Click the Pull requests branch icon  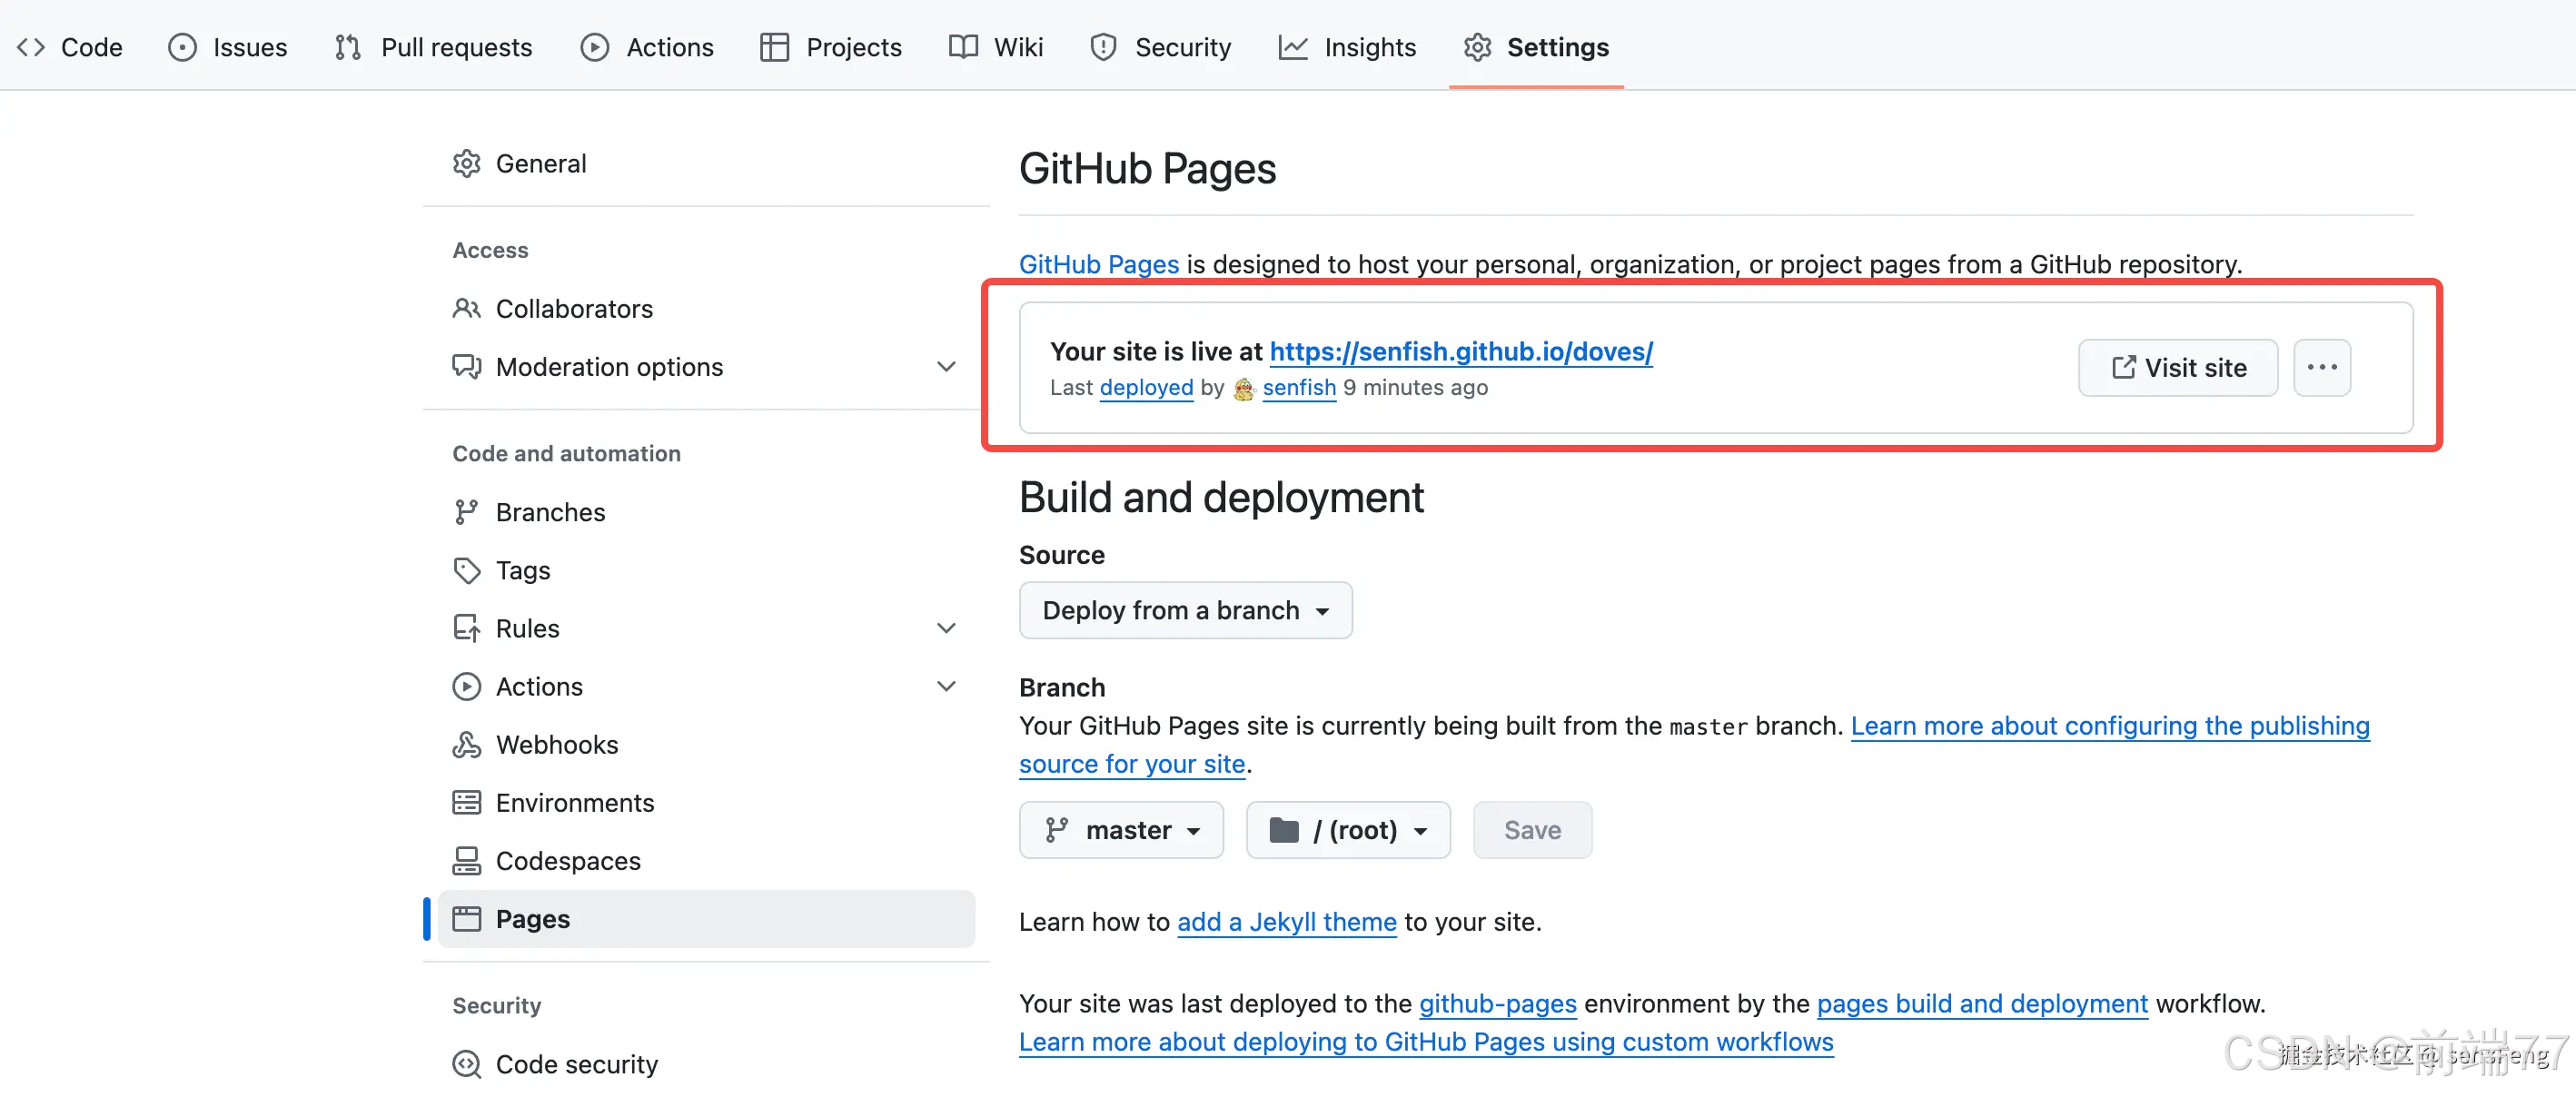(347, 46)
